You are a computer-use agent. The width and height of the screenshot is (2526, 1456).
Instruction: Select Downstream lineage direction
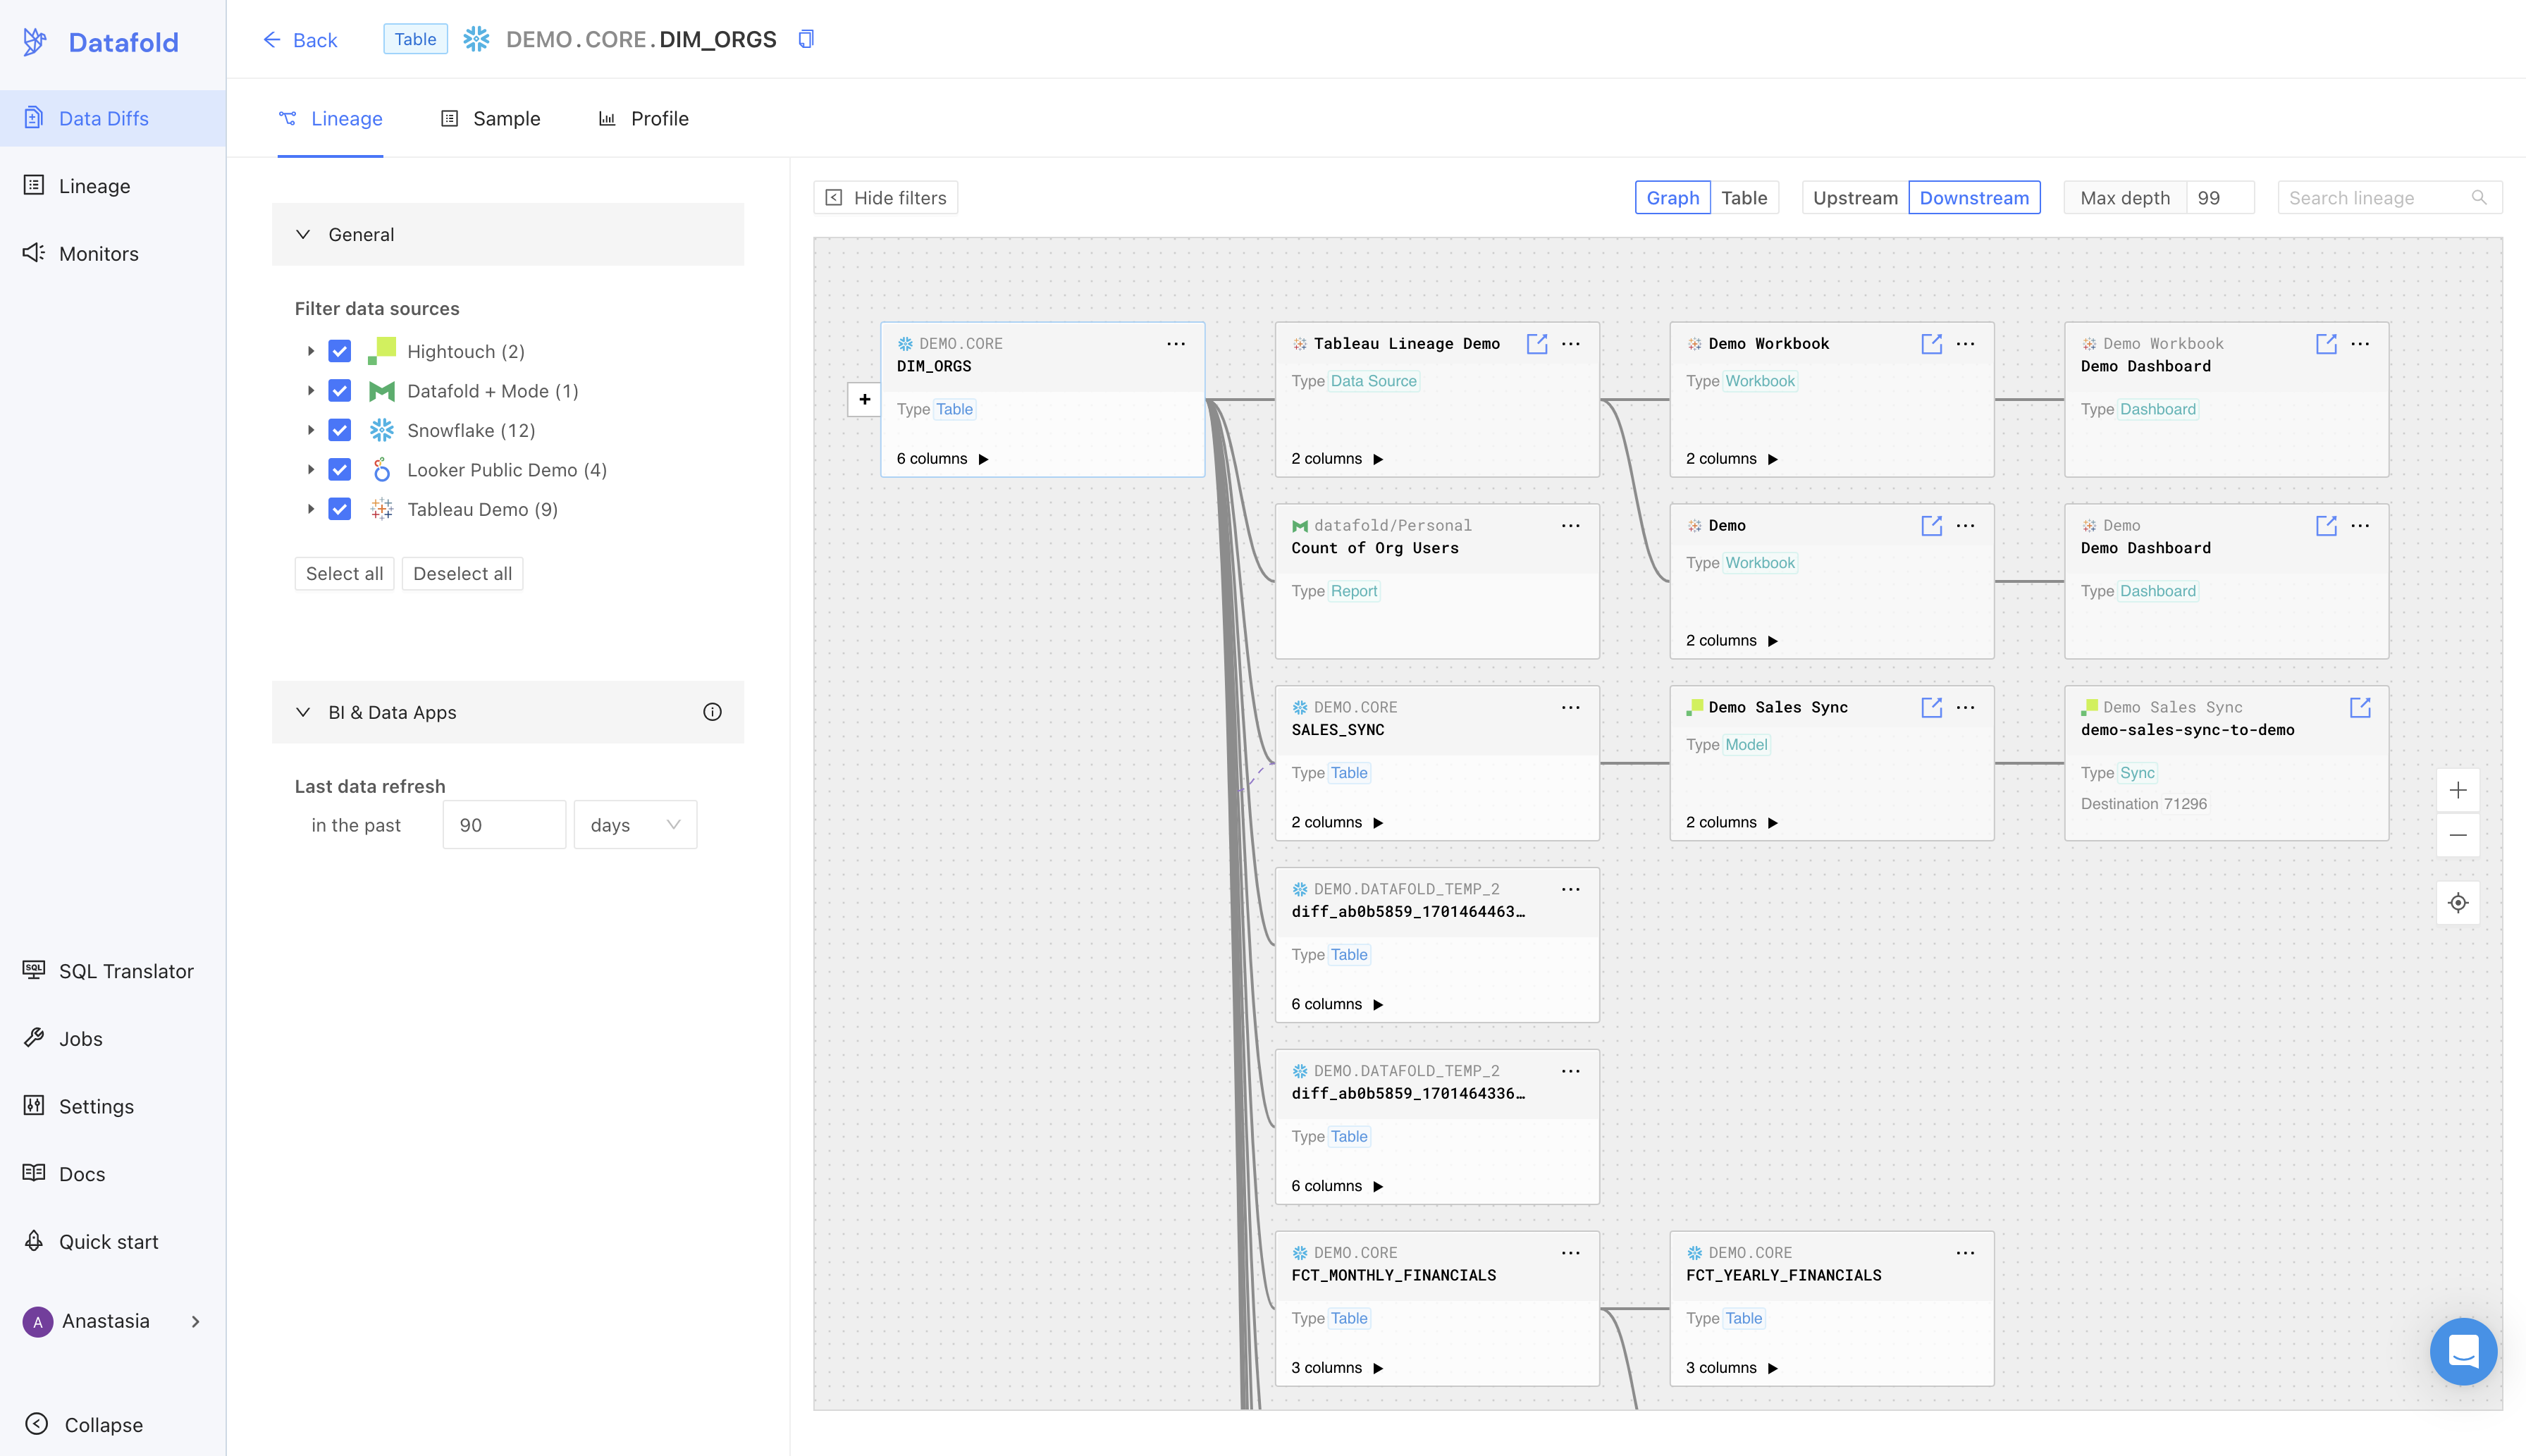1974,198
